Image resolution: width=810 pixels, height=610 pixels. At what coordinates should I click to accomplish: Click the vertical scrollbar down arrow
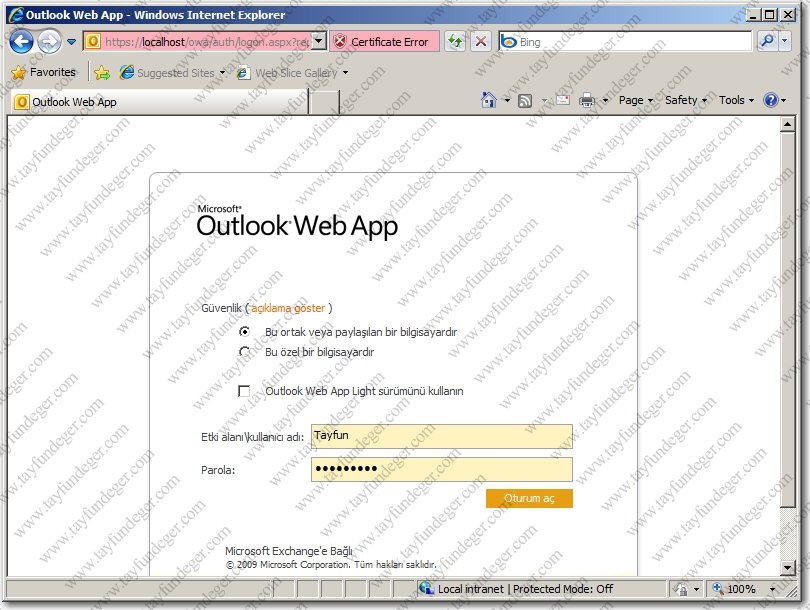787,568
